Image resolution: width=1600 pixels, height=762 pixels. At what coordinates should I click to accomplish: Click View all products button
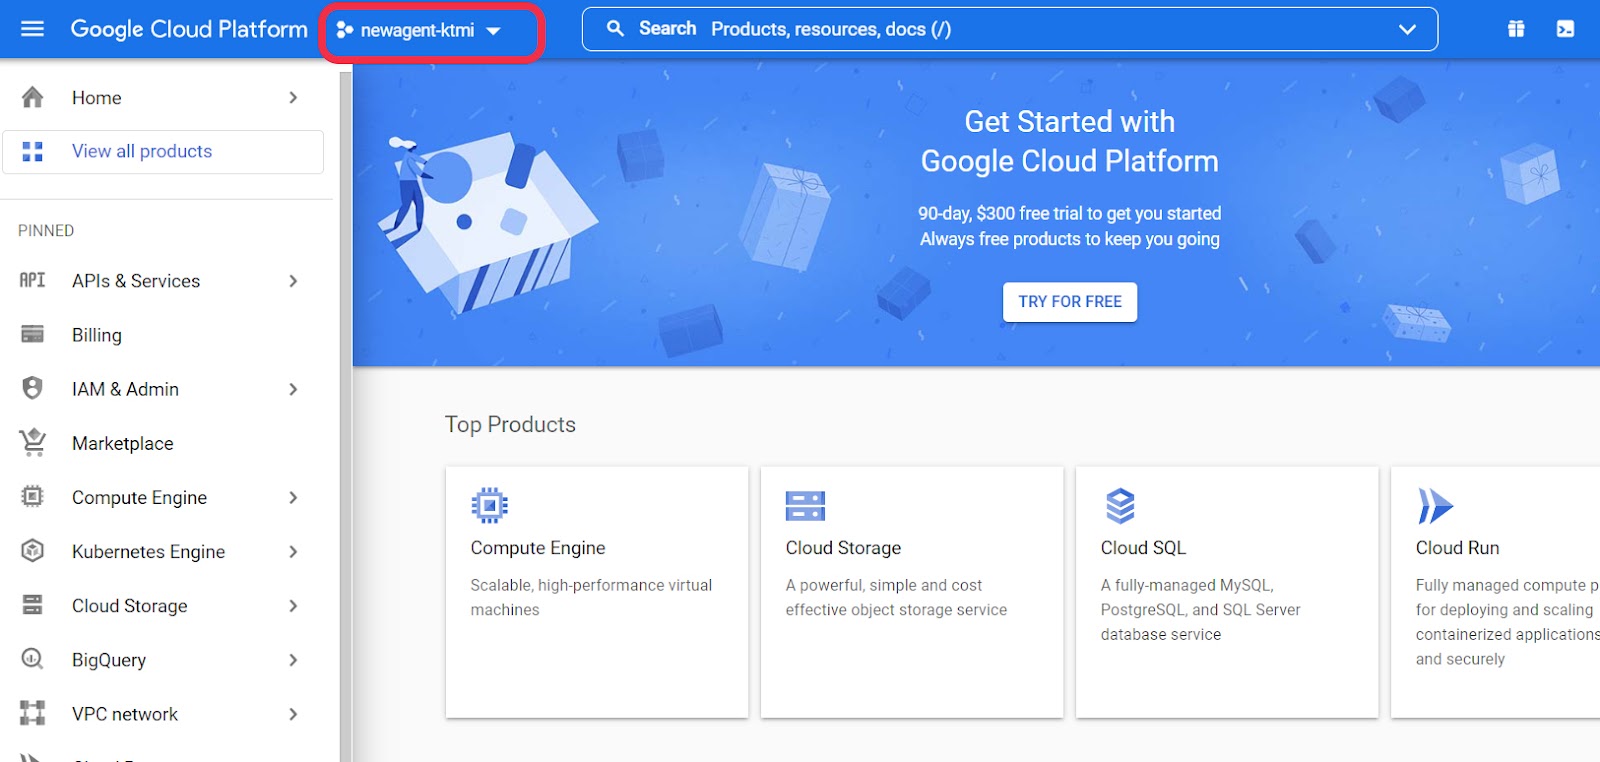click(163, 152)
